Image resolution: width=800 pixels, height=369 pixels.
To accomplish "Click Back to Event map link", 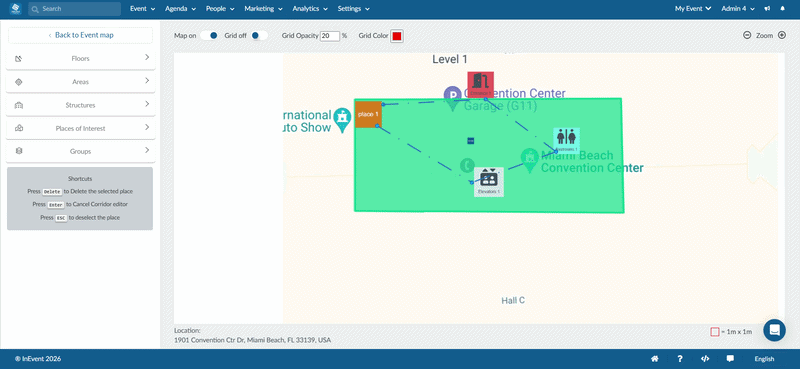I will [81, 35].
